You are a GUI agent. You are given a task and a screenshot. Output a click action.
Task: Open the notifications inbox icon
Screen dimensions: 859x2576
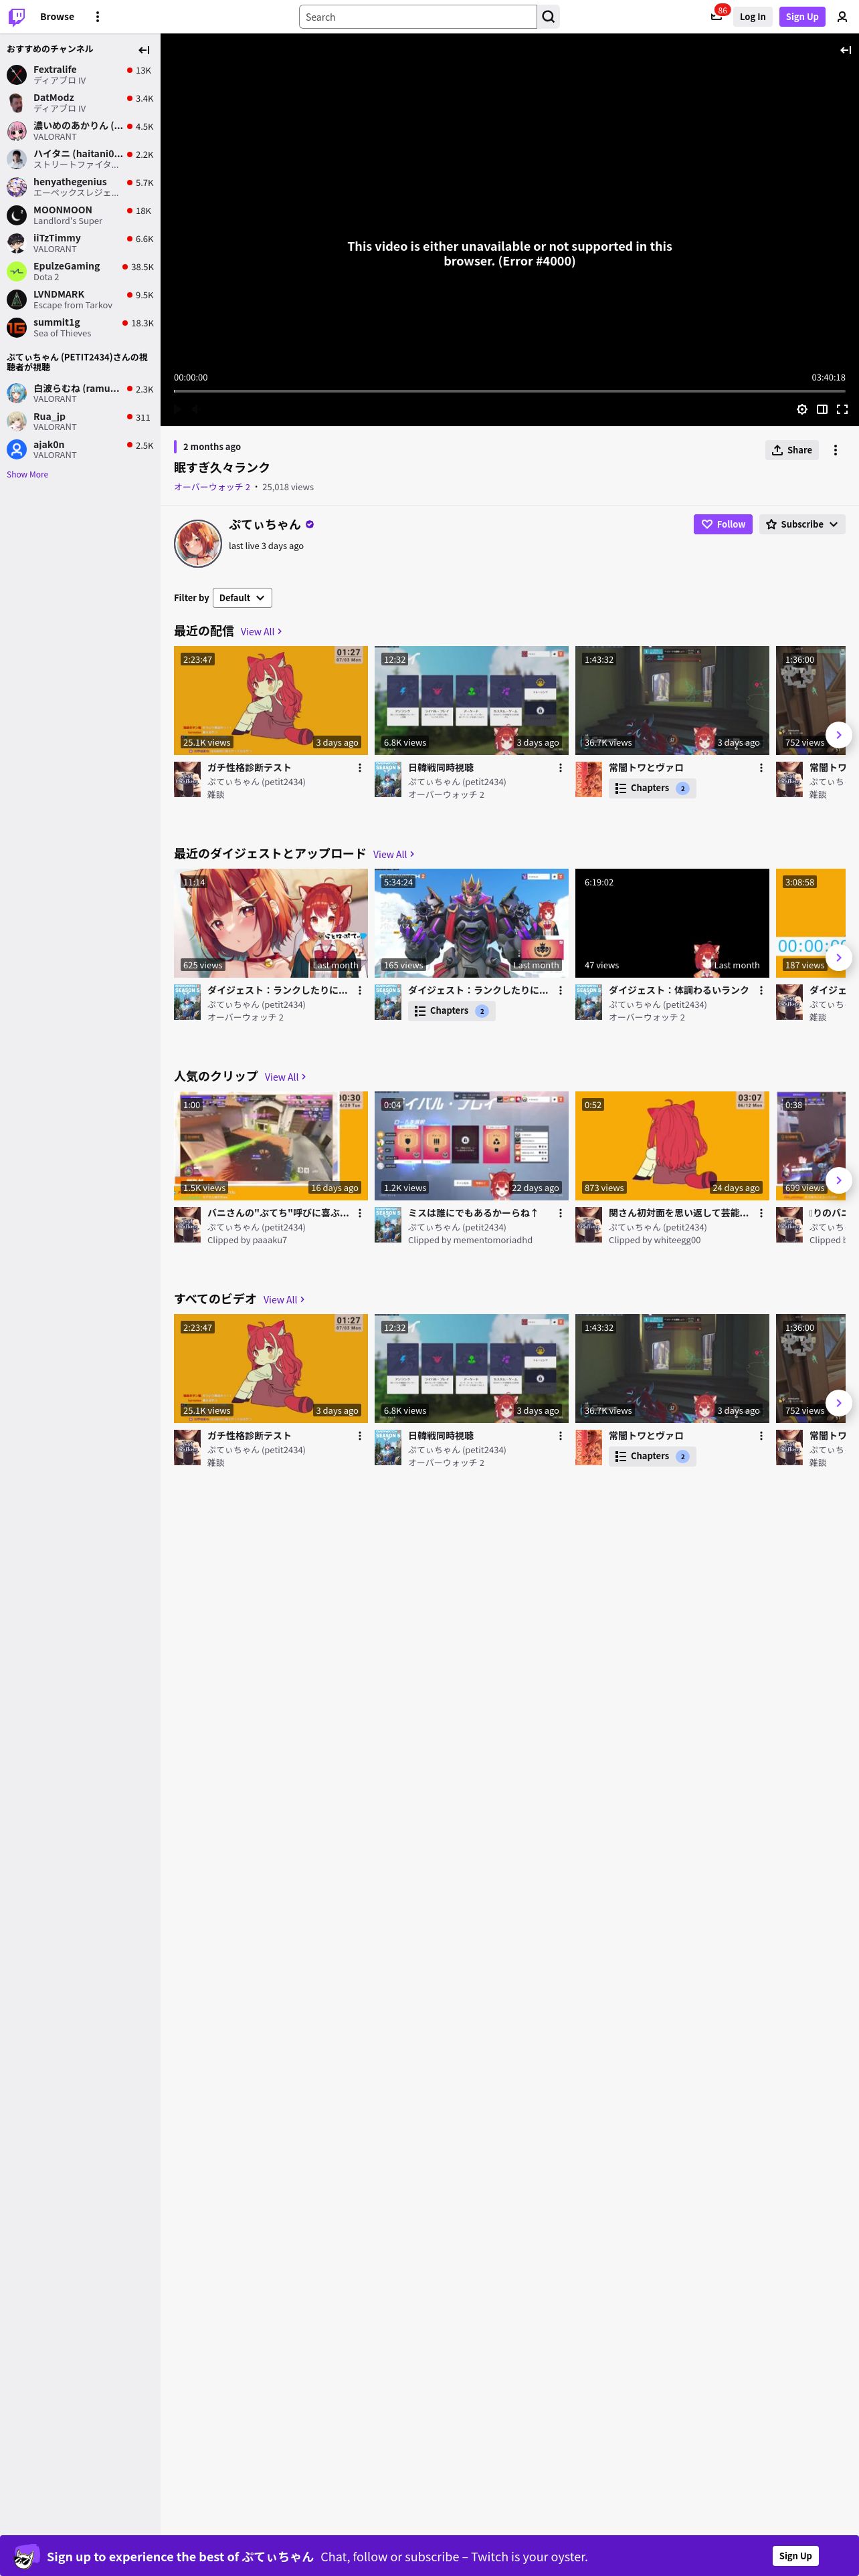[716, 17]
